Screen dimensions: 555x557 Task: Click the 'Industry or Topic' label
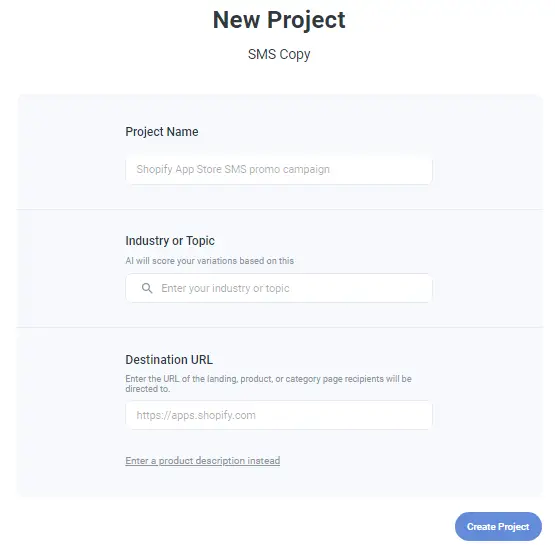pyautogui.click(x=170, y=241)
